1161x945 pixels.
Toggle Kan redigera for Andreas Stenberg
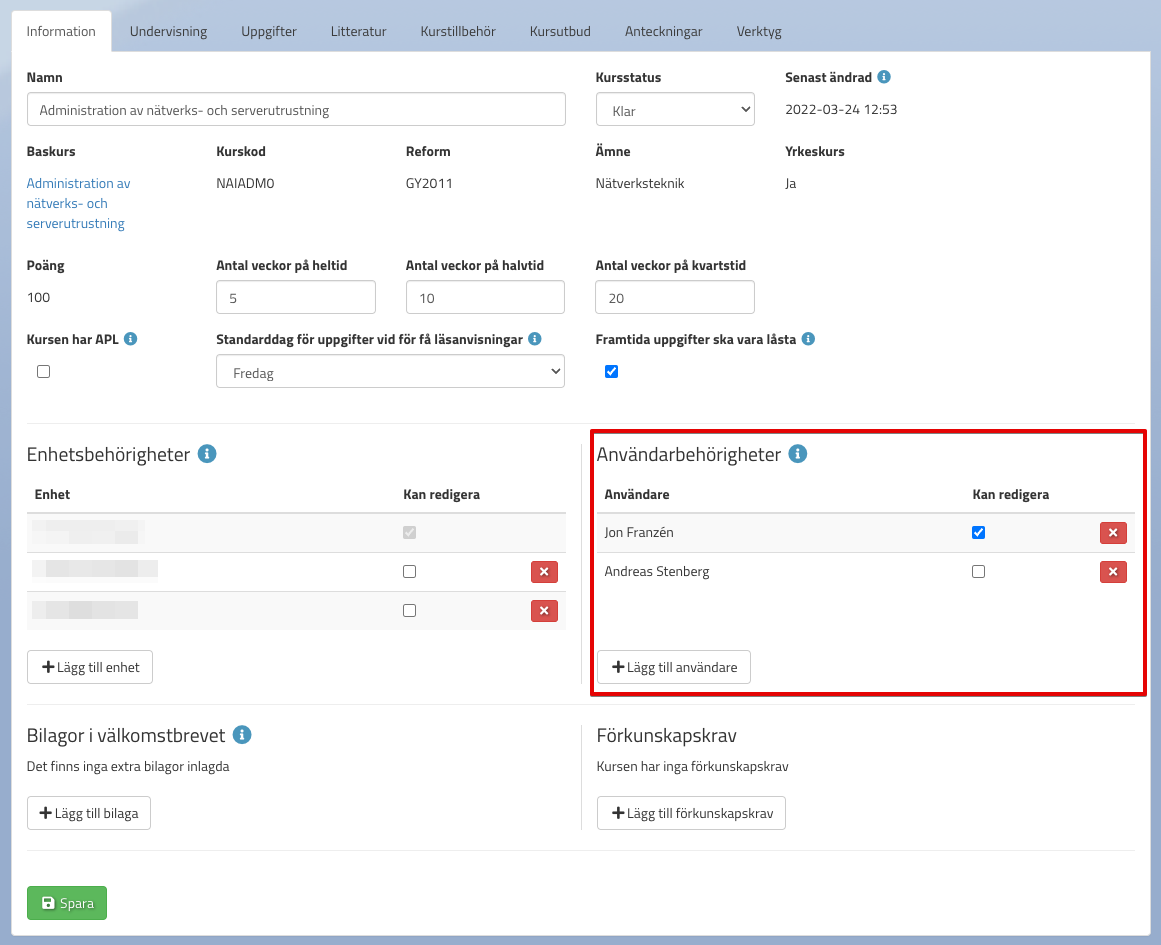pos(978,572)
